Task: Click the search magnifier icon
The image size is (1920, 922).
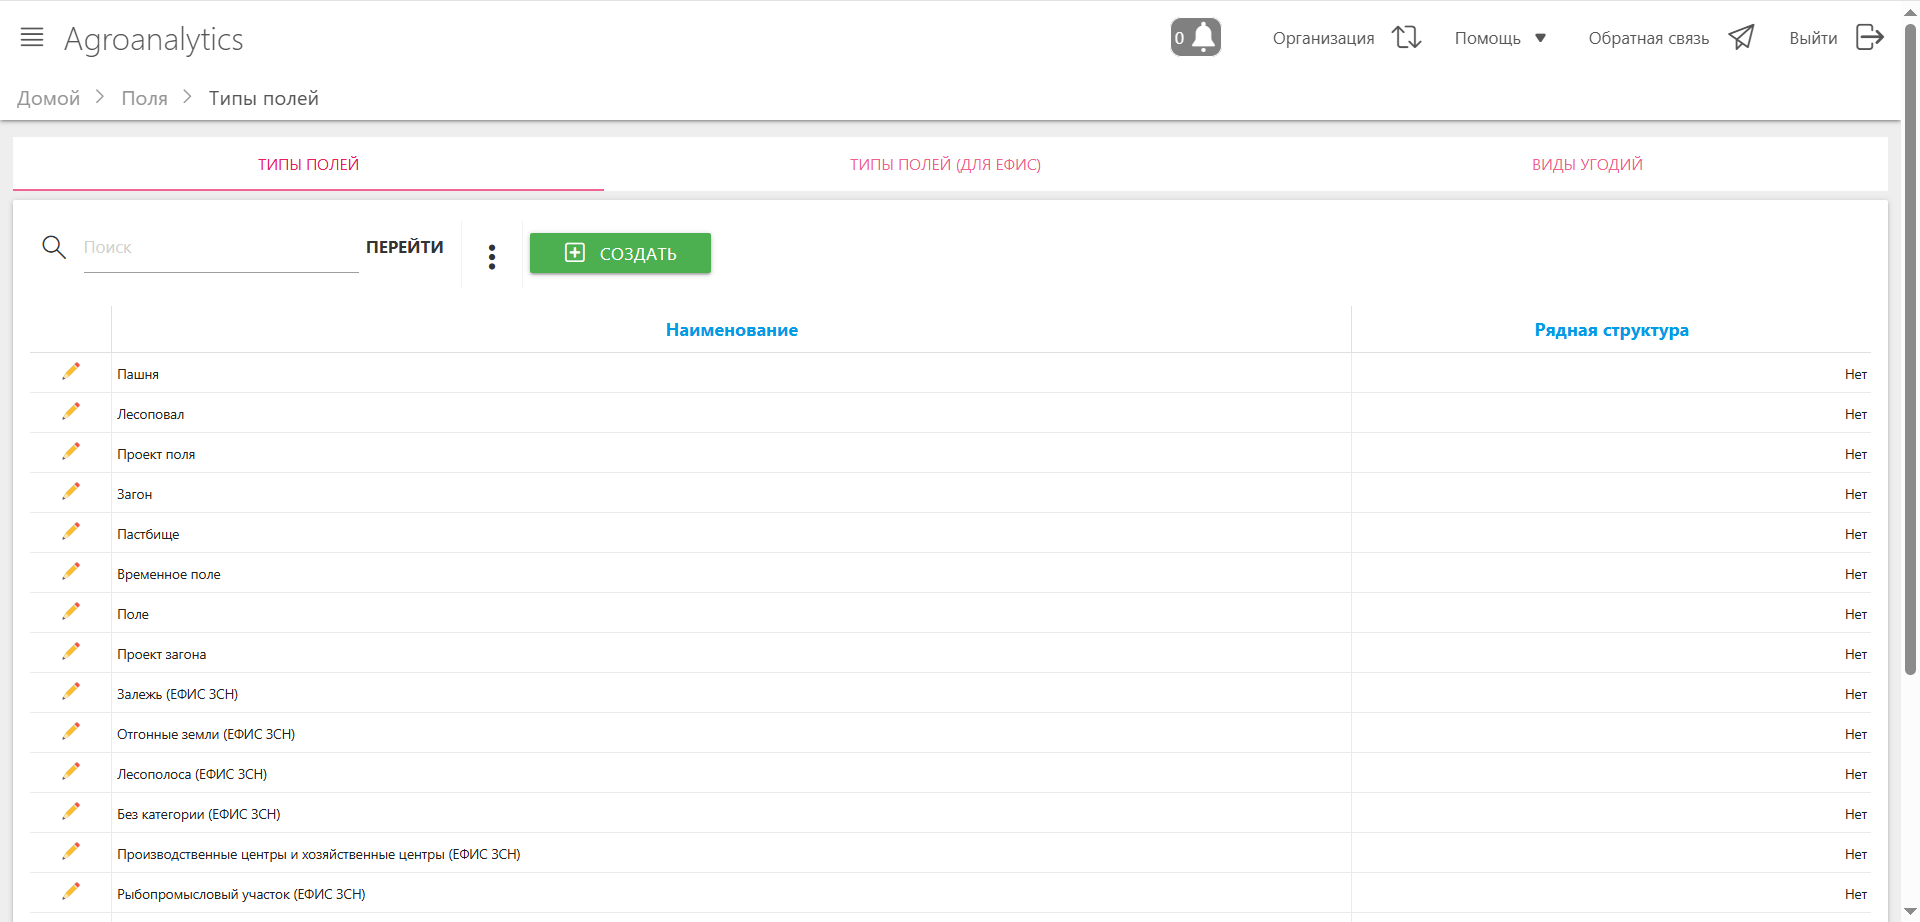Action: coord(54,247)
